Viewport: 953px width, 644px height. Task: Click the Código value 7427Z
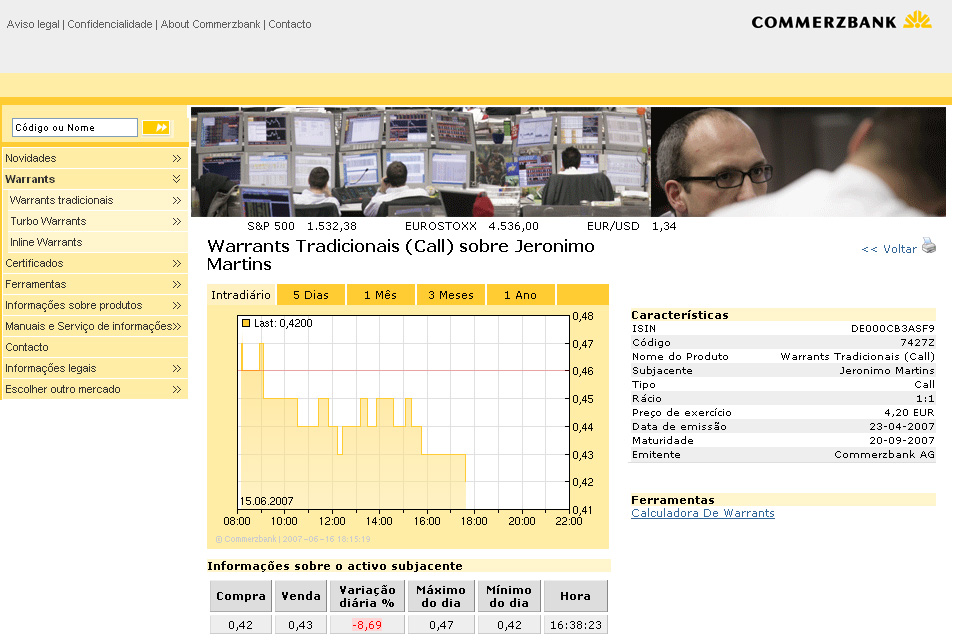click(917, 343)
